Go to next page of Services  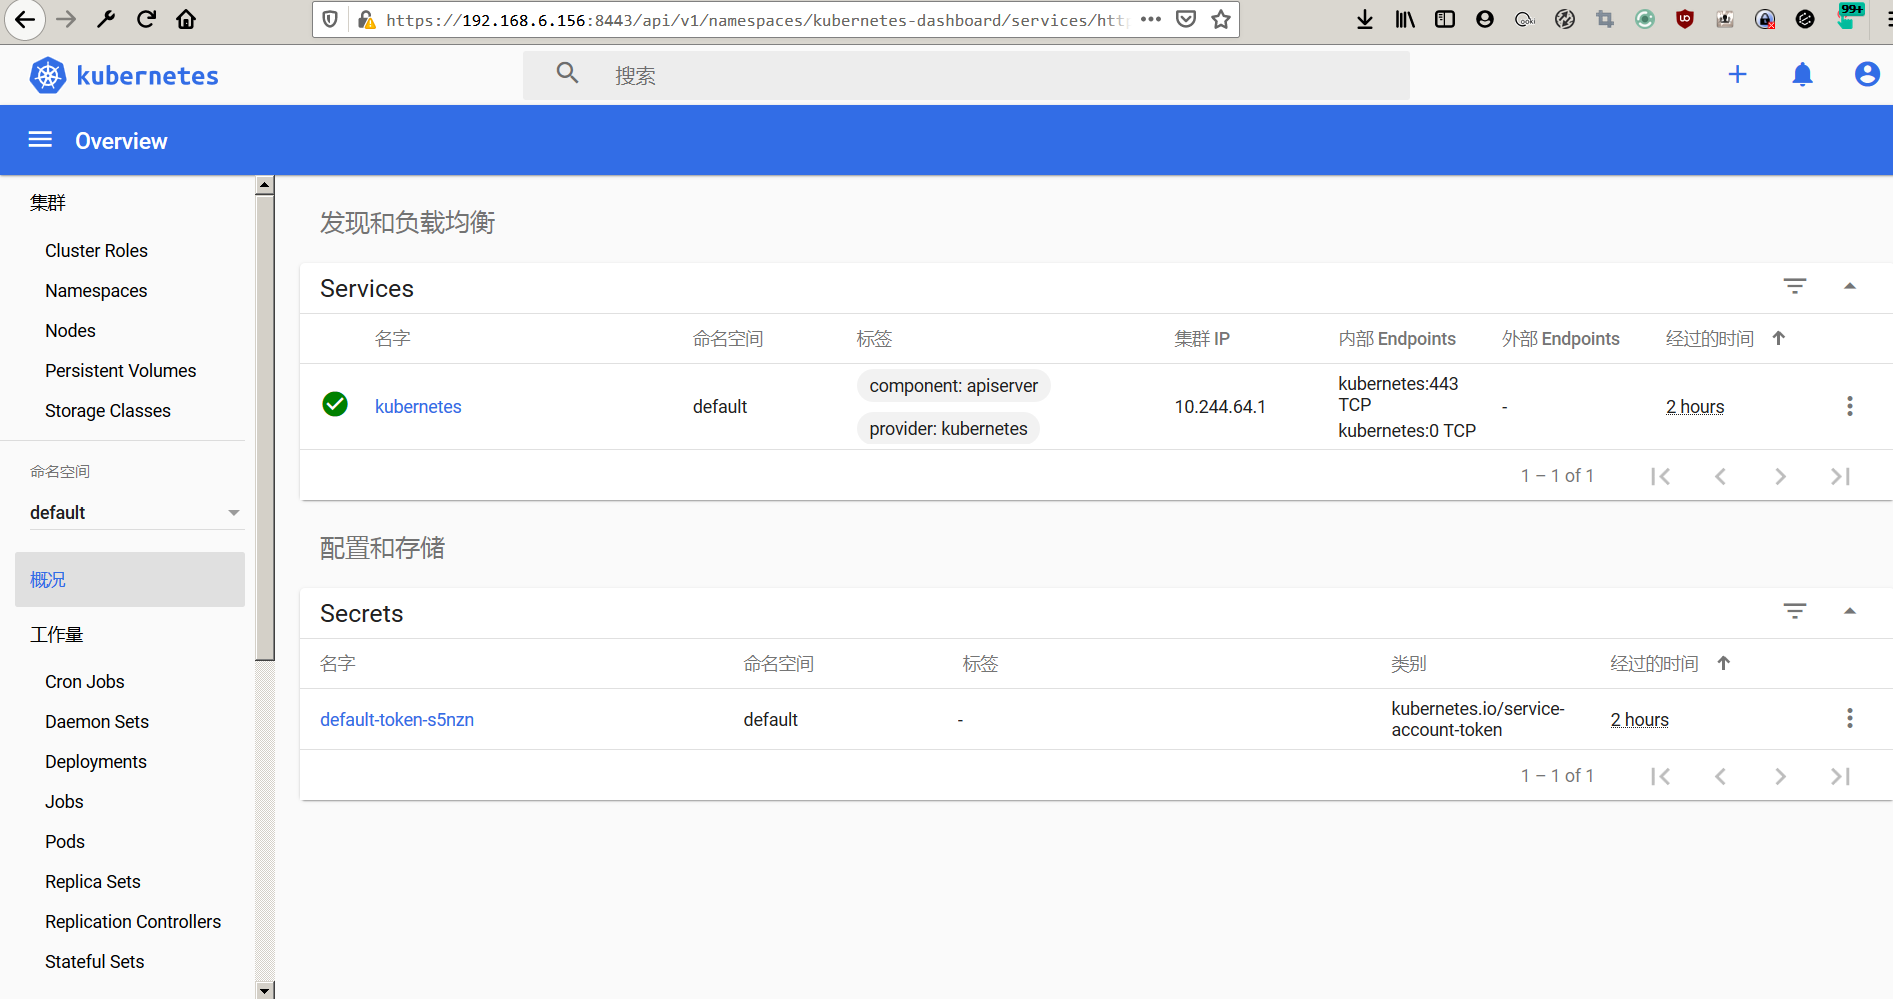(1780, 476)
